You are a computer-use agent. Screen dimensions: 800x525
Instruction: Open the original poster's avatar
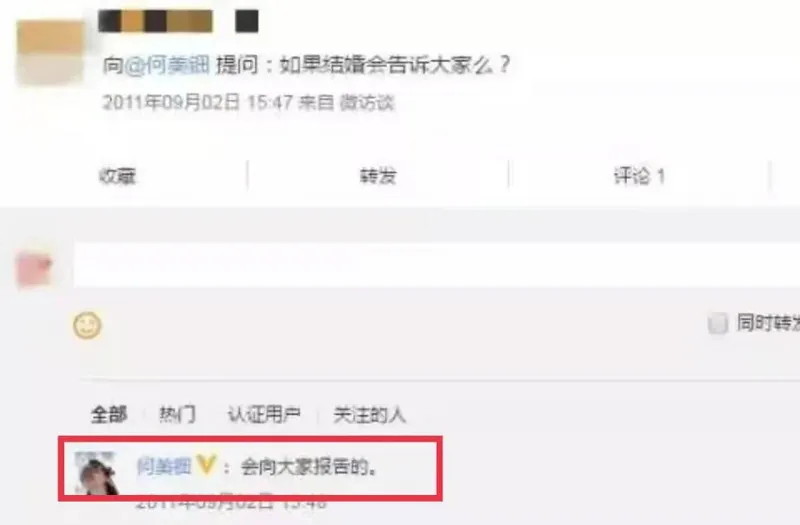[x=50, y=52]
